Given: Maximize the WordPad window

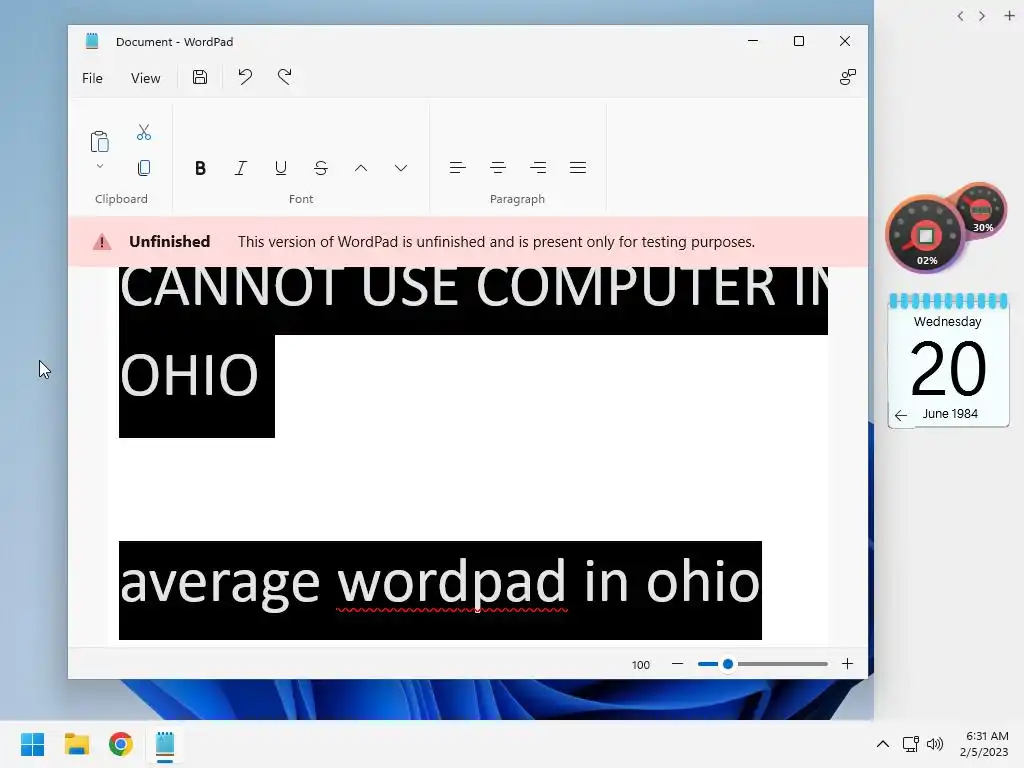Looking at the screenshot, I should coord(799,41).
